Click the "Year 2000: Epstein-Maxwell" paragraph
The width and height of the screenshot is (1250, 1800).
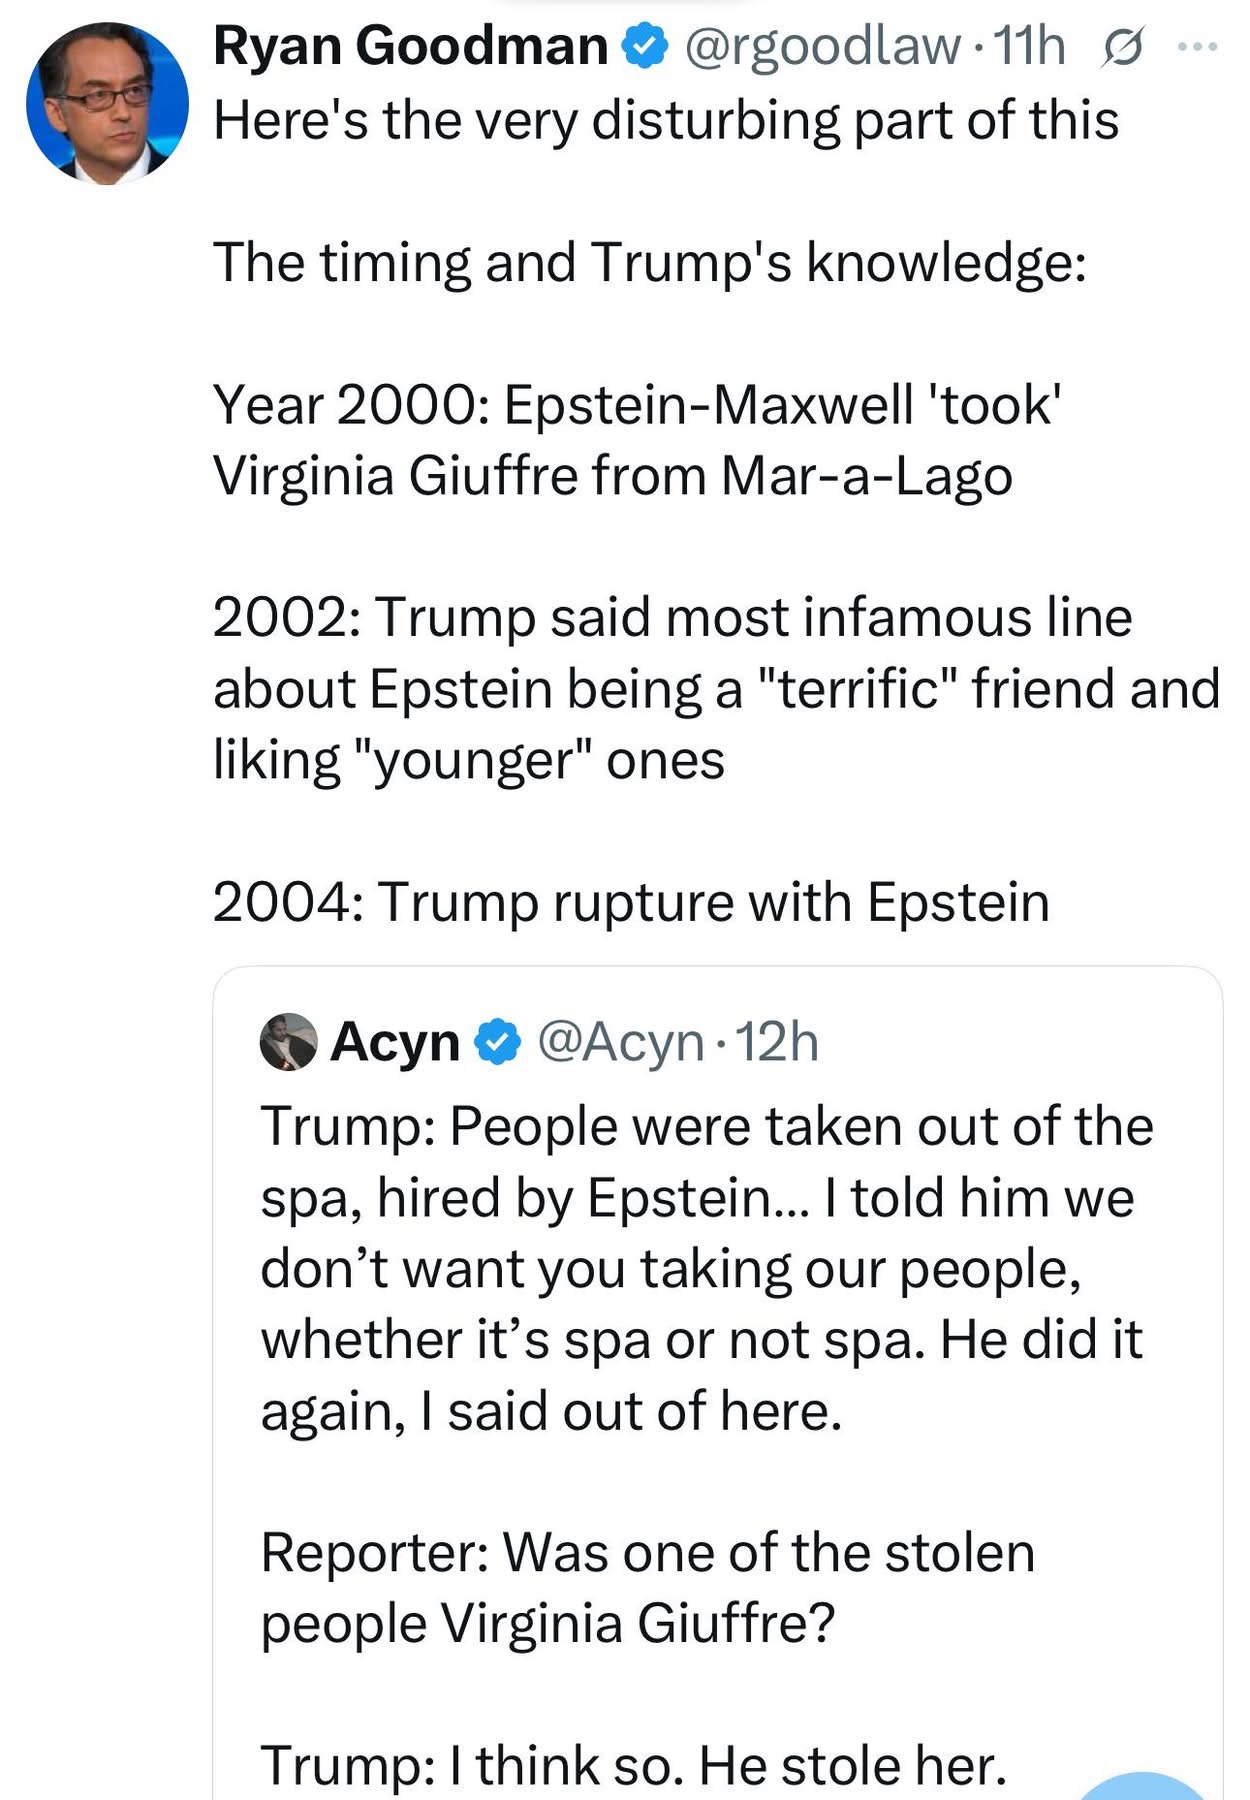pos(637,440)
